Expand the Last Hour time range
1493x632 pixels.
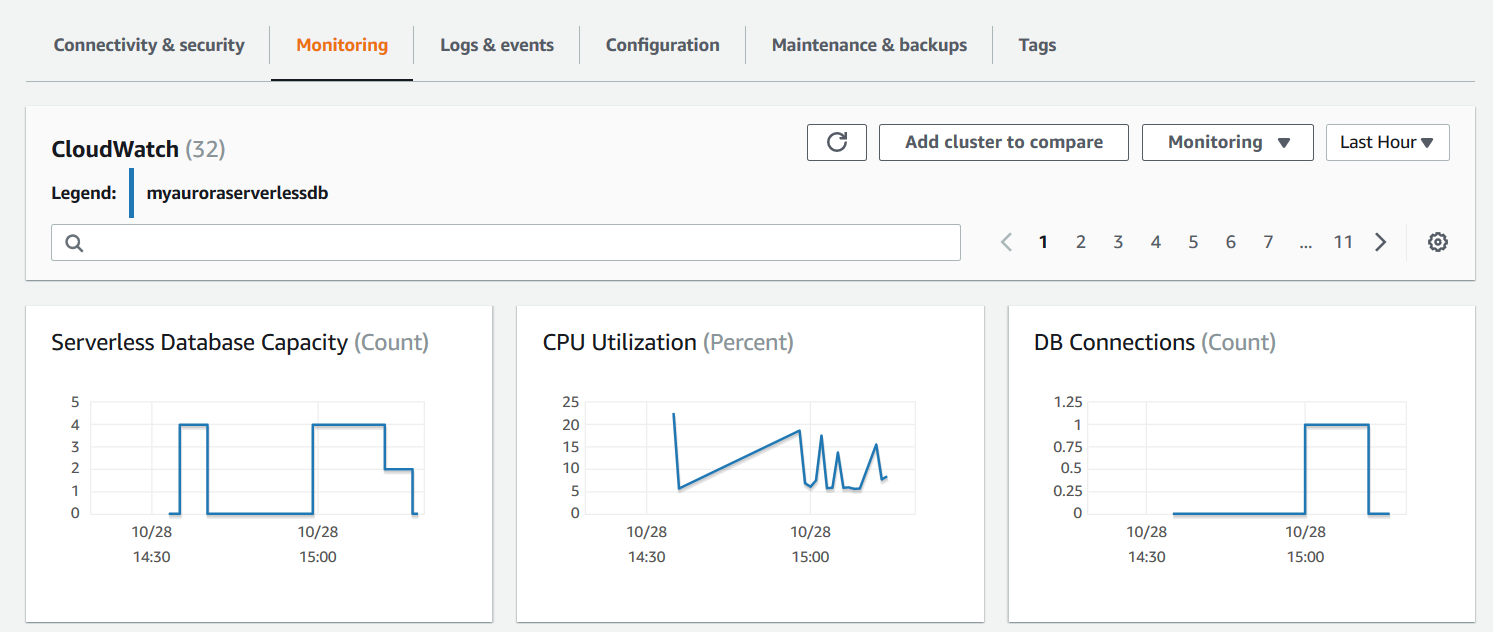pos(1387,142)
